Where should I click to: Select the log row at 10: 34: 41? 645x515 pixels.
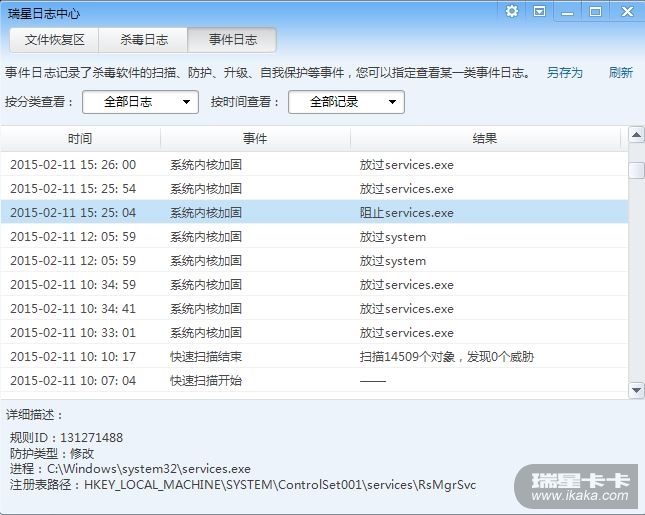[x=314, y=309]
